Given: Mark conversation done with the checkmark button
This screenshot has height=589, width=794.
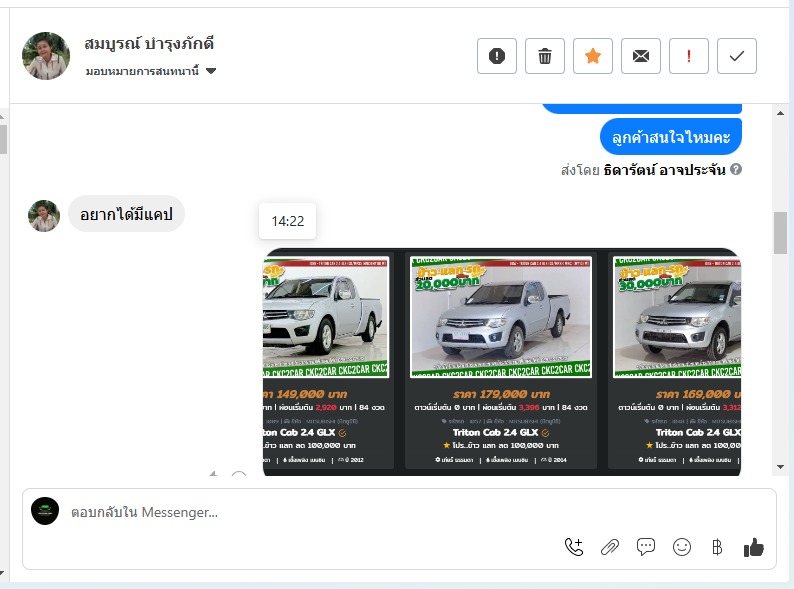Looking at the screenshot, I should [737, 56].
